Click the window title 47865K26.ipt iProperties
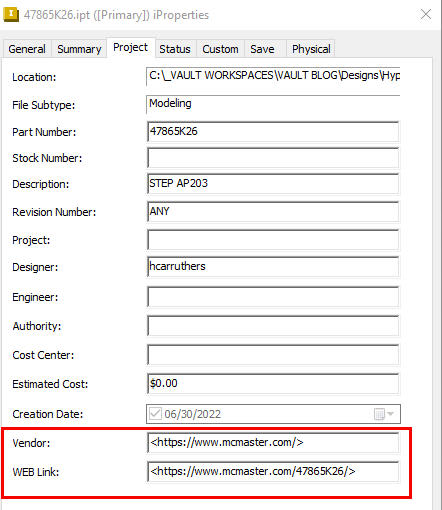442x510 pixels. click(116, 15)
